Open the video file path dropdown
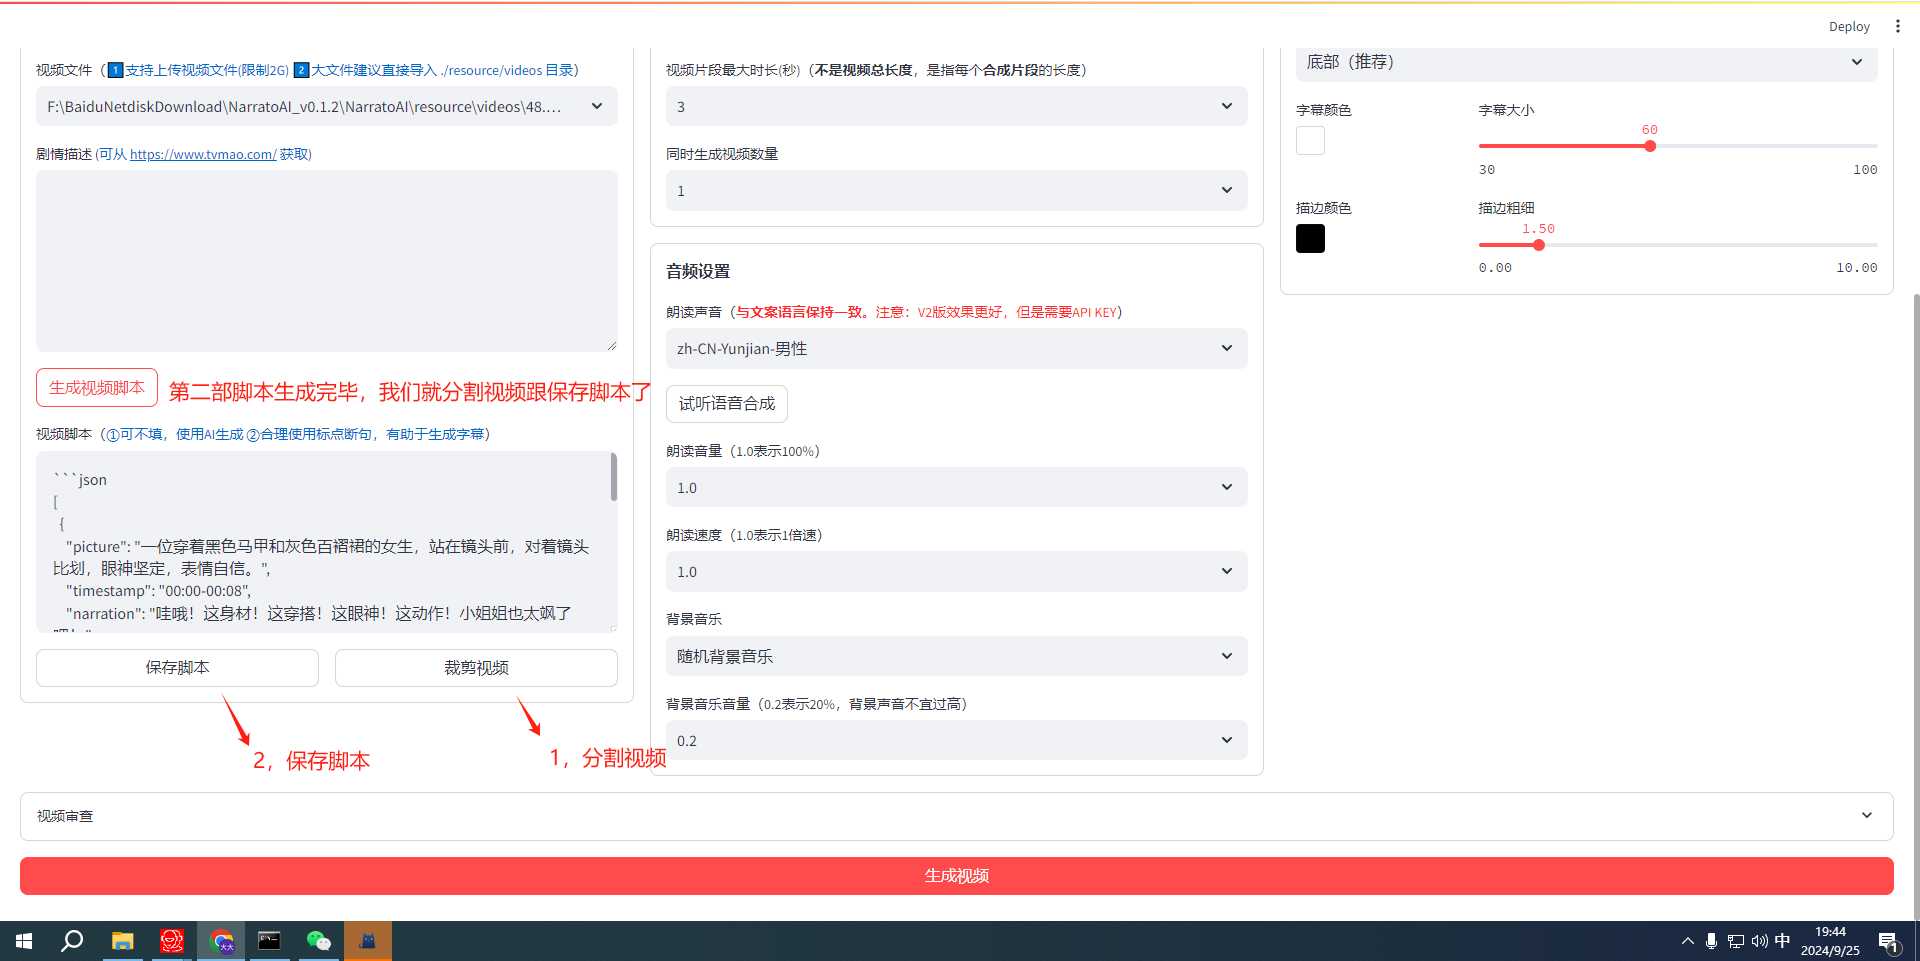 (326, 106)
